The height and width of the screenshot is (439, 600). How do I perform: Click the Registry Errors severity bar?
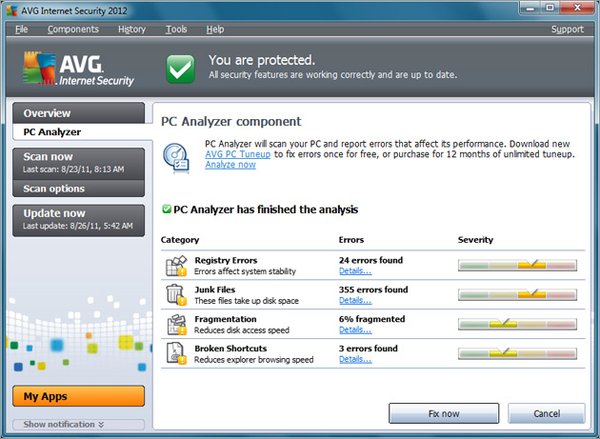(x=517, y=265)
